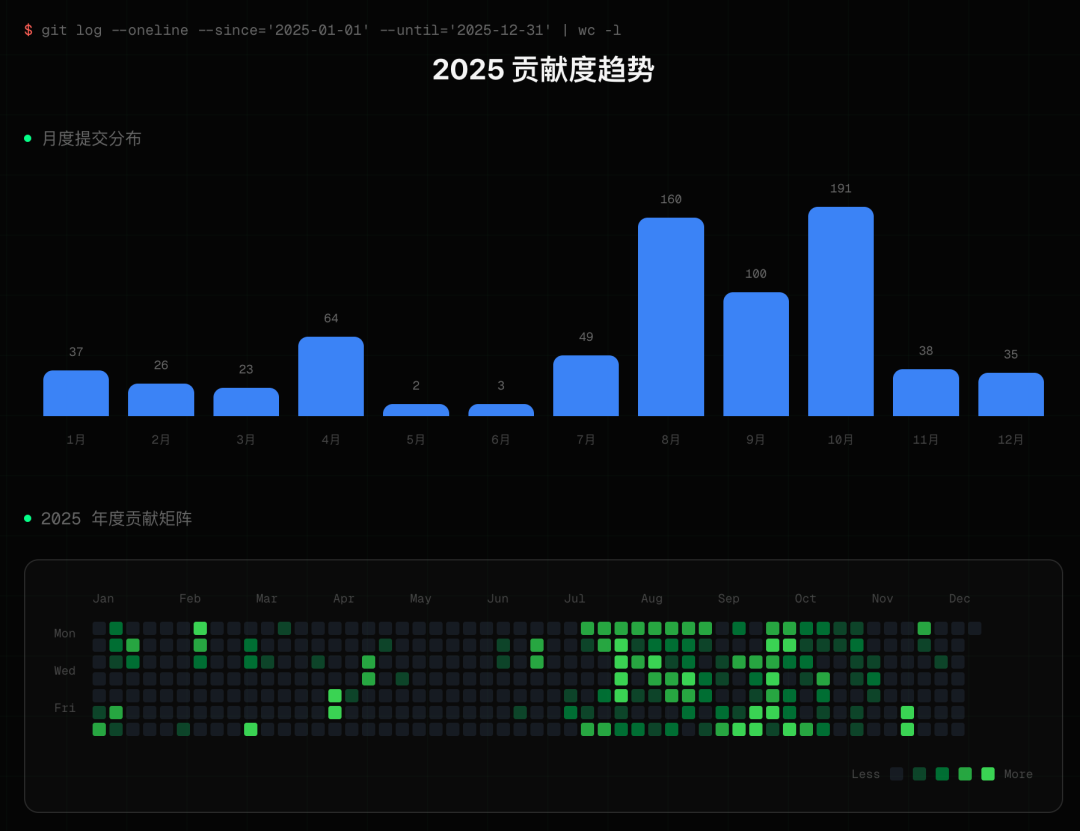Click the "Jan" heatmap month label
The height and width of the screenshot is (831, 1080).
[103, 599]
